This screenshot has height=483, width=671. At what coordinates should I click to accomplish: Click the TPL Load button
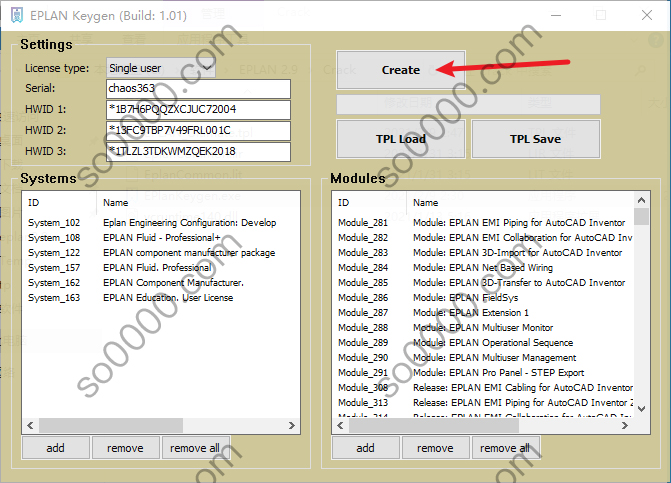pyautogui.click(x=401, y=139)
